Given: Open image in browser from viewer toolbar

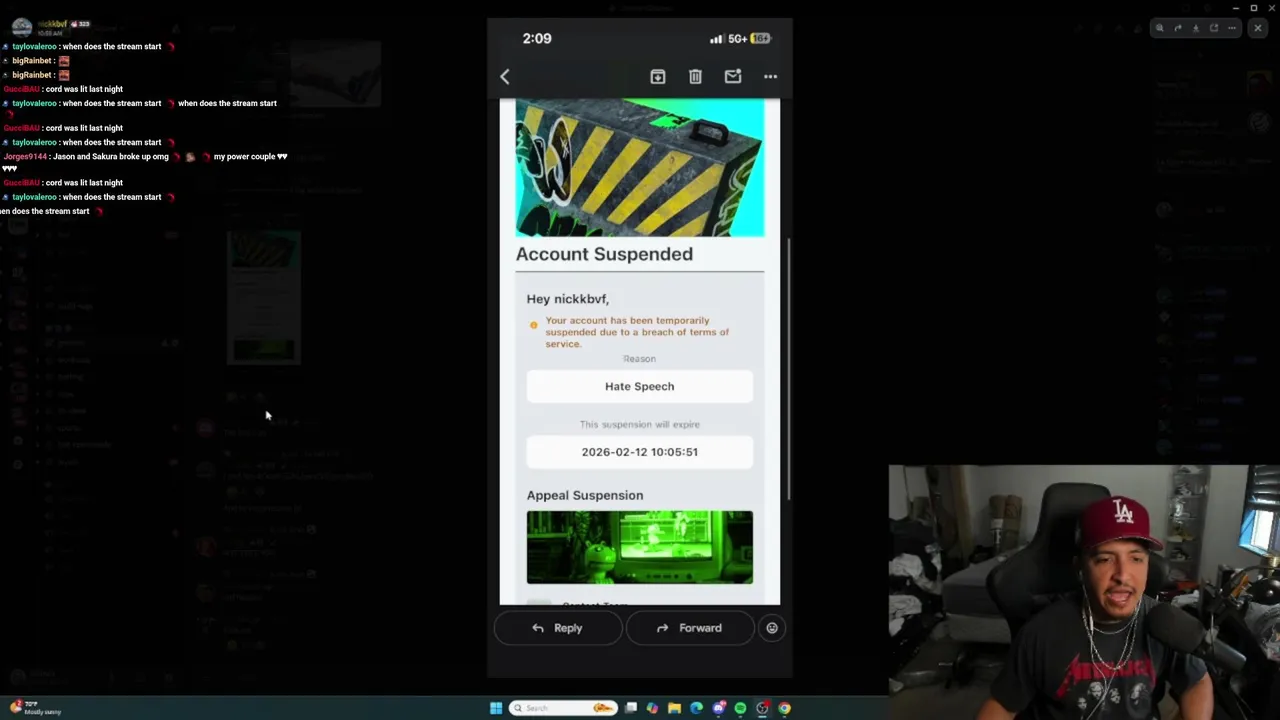Looking at the screenshot, I should [x=1214, y=28].
